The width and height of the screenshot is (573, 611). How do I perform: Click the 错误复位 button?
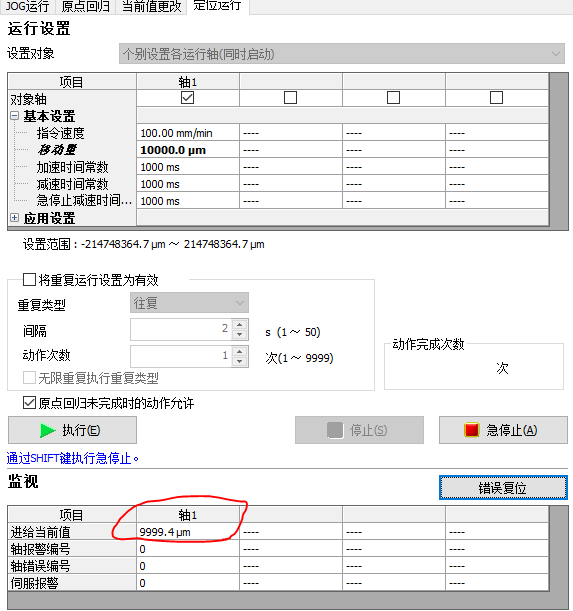pos(503,487)
